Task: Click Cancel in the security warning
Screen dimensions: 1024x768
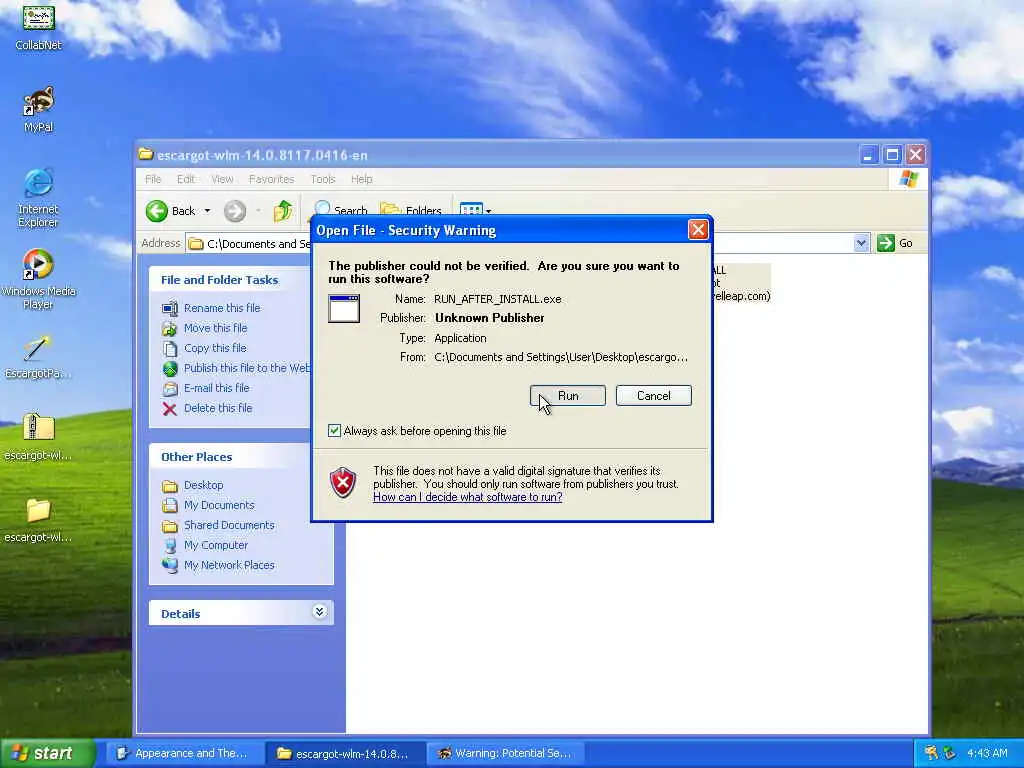Action: coord(653,396)
